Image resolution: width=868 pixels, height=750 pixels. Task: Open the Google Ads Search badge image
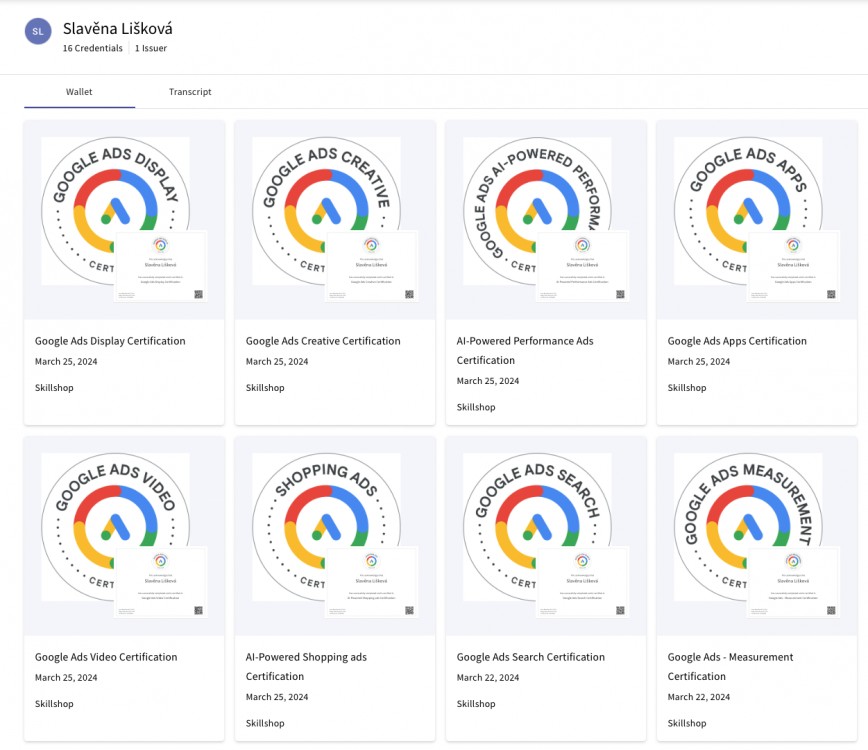pos(537,527)
